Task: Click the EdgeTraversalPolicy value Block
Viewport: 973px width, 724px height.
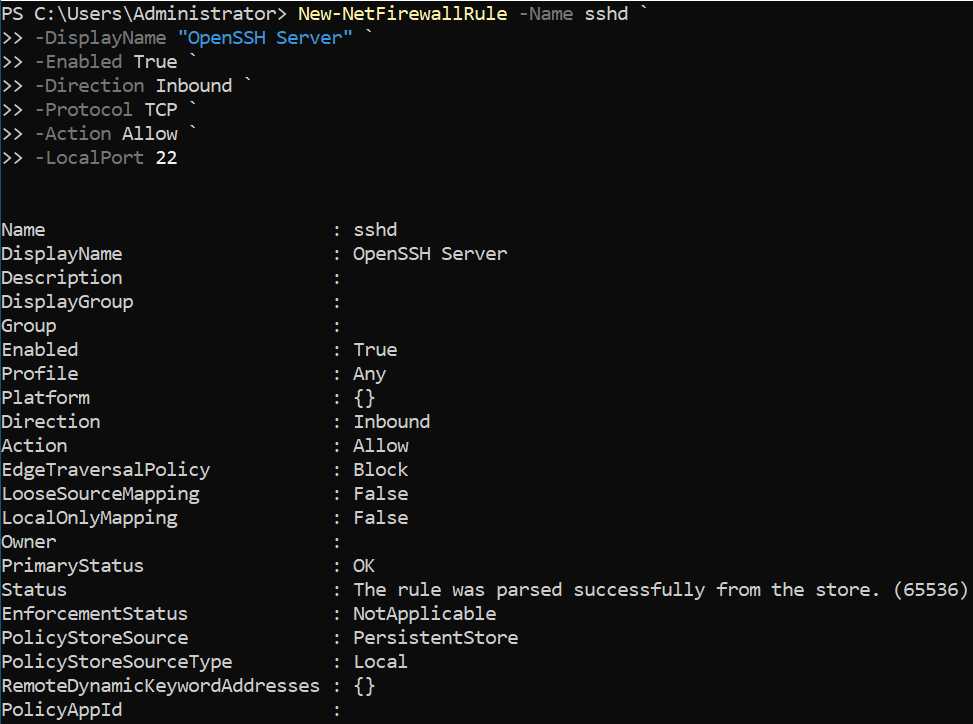Action: click(x=380, y=470)
